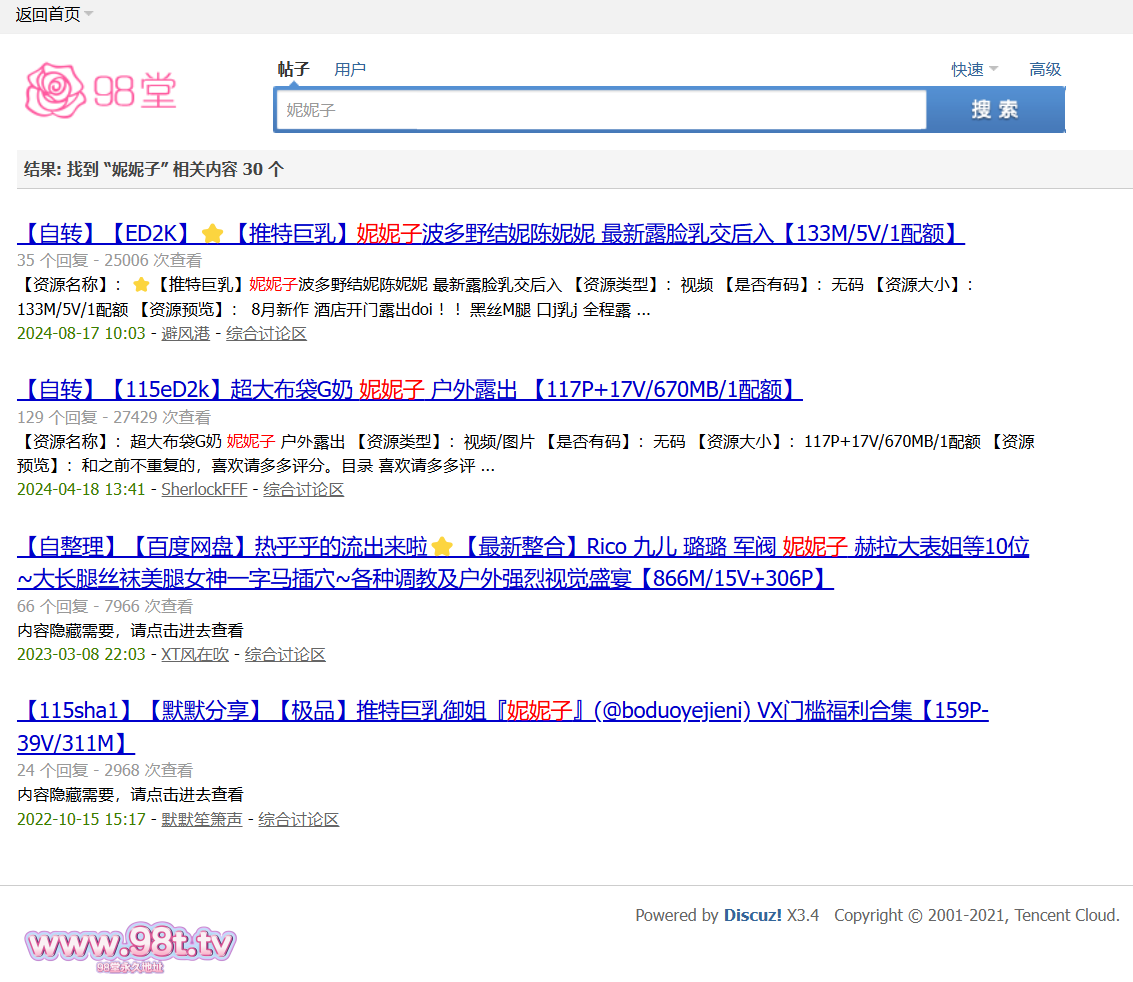
Task: Open the 115eD2k result with 129 replies
Action: click(409, 390)
